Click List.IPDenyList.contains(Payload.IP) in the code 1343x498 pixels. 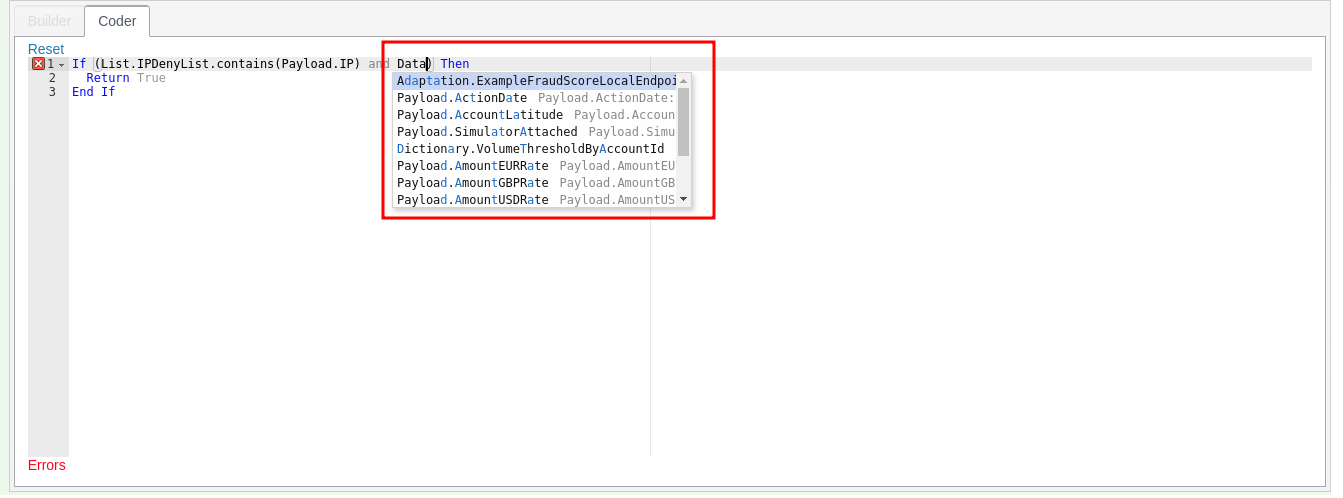(230, 64)
